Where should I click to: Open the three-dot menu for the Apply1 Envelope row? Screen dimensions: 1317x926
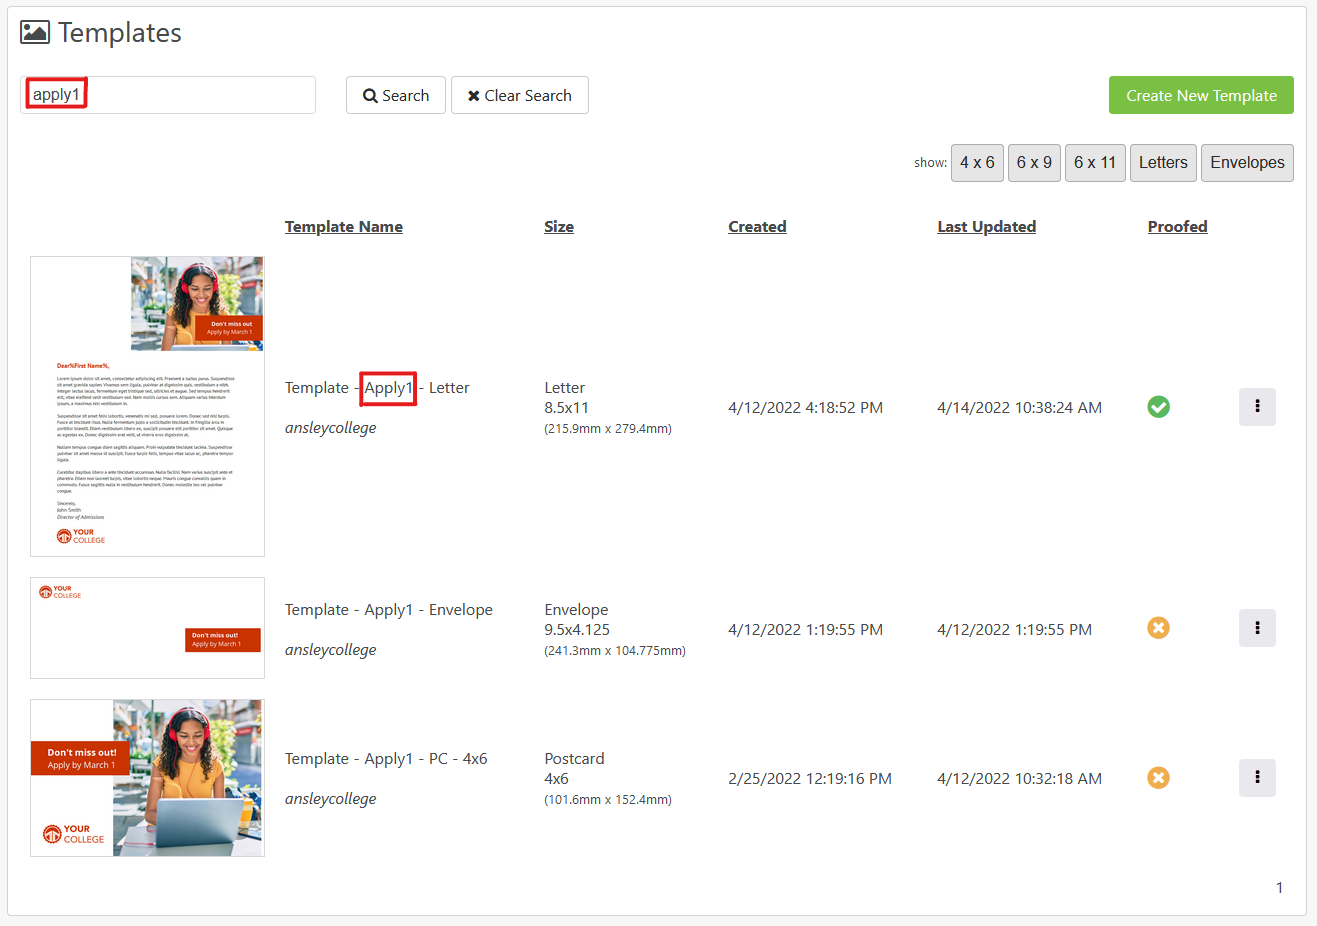1257,628
